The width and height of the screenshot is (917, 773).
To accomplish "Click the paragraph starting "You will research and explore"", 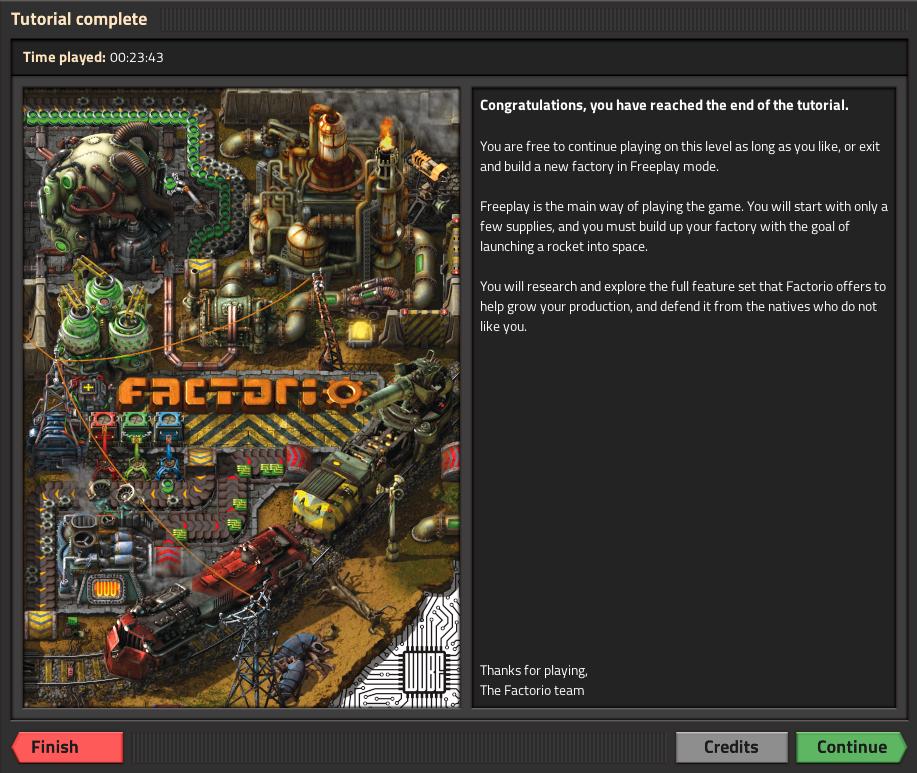I will [x=682, y=306].
